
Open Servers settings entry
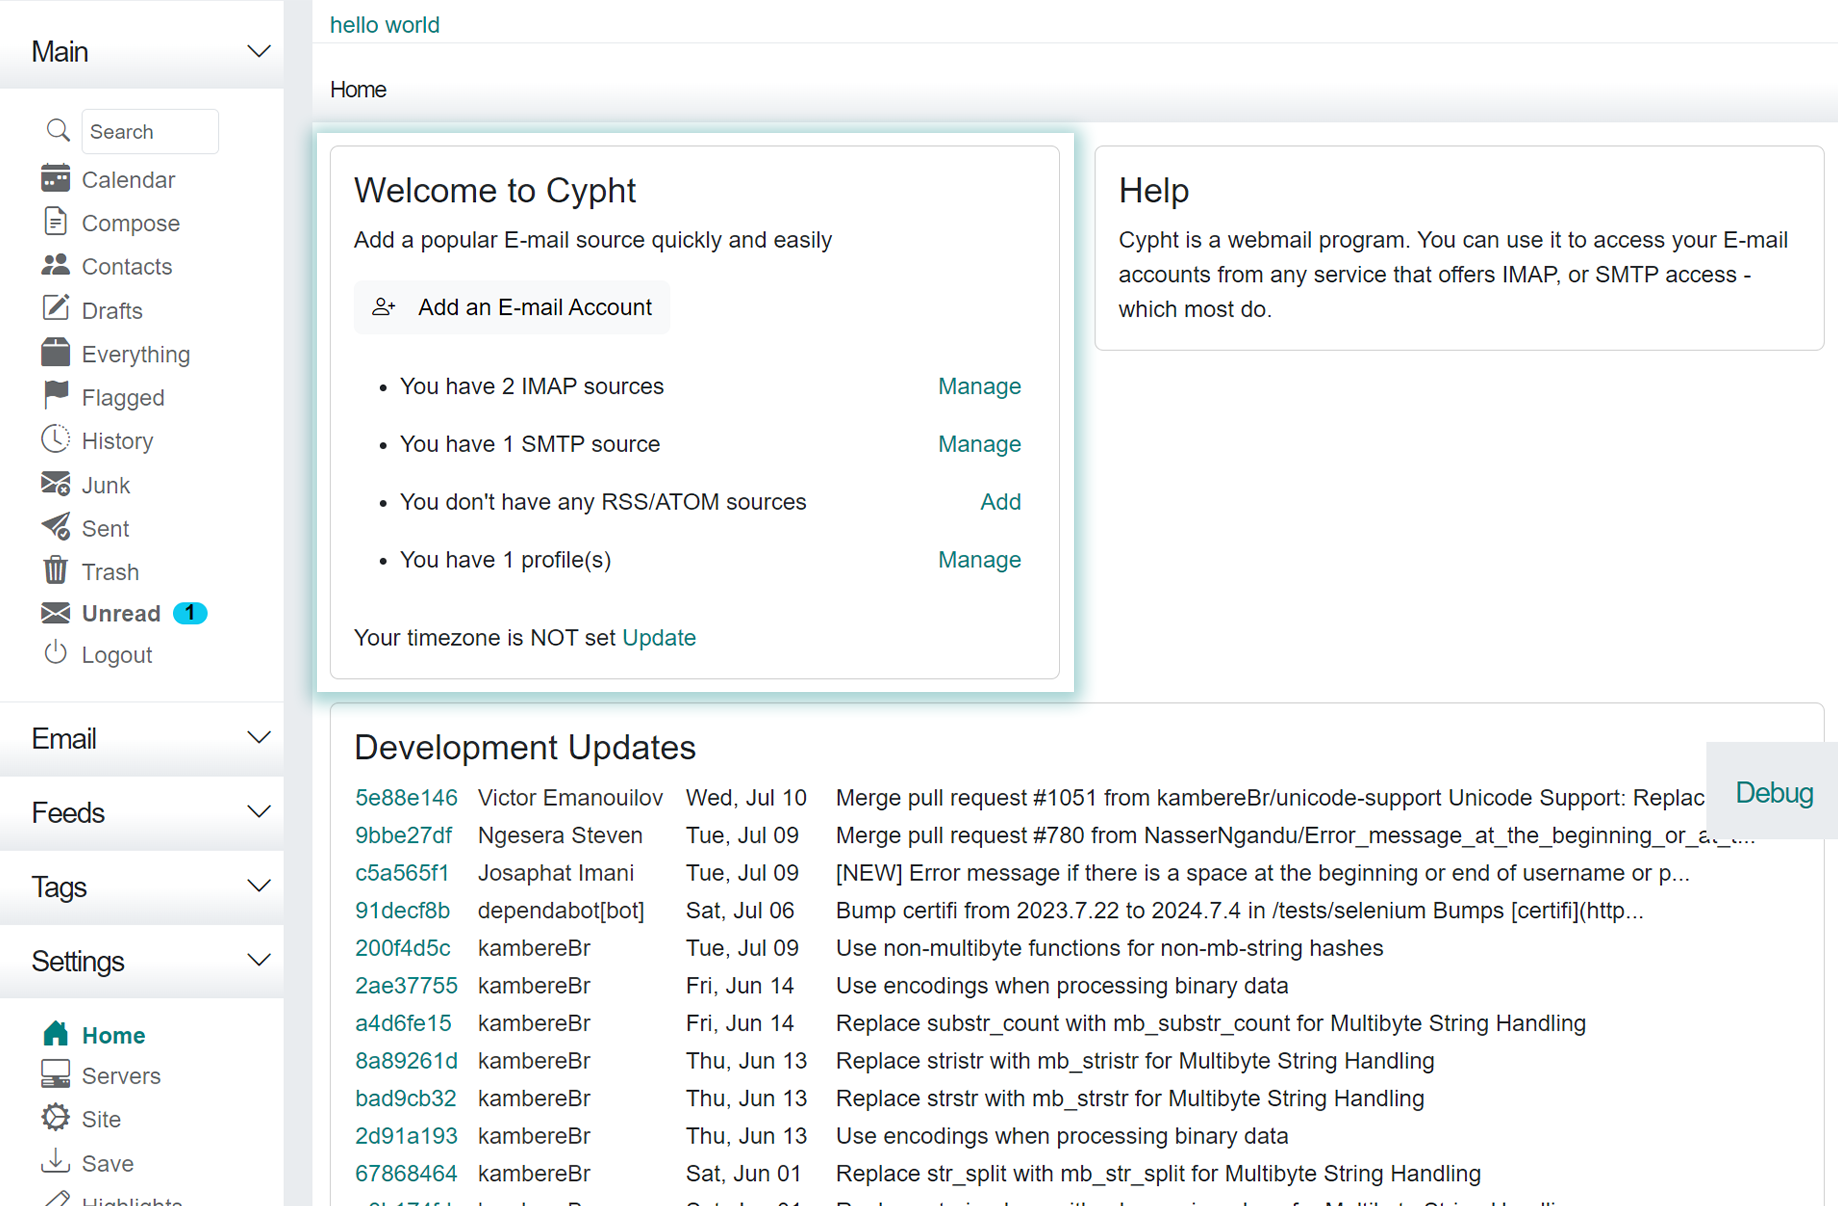(x=121, y=1076)
